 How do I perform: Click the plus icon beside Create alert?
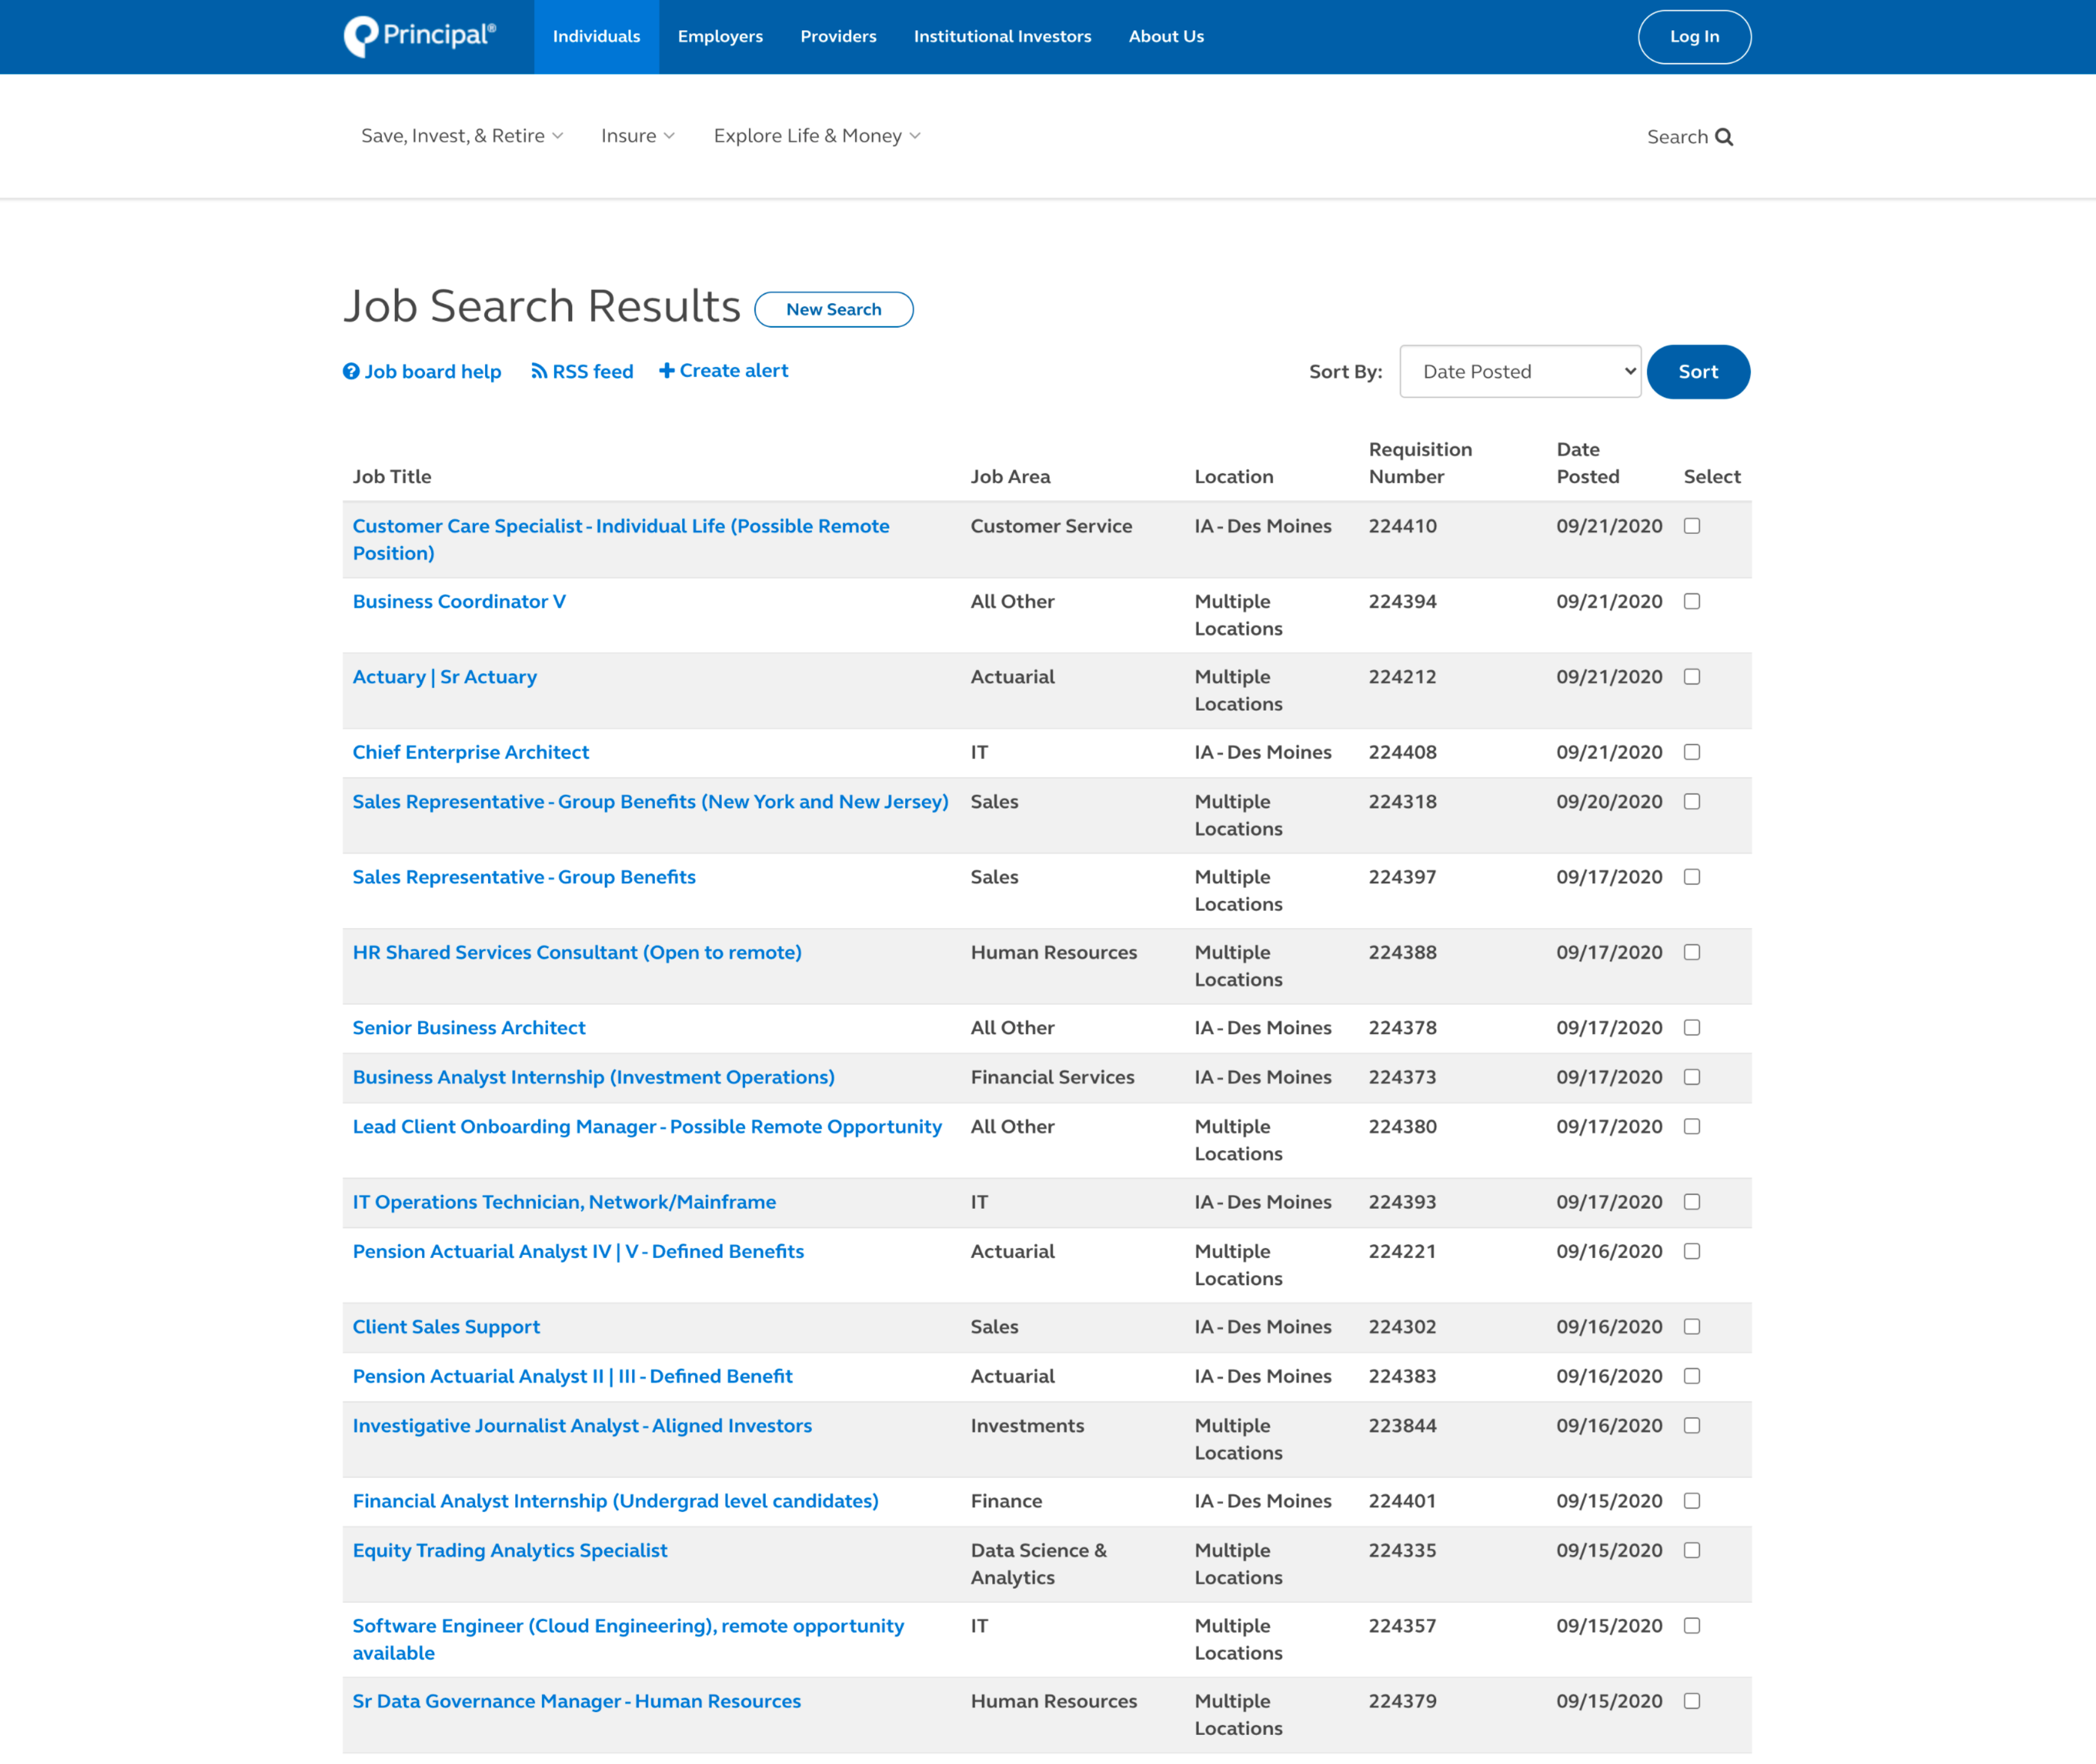[667, 371]
